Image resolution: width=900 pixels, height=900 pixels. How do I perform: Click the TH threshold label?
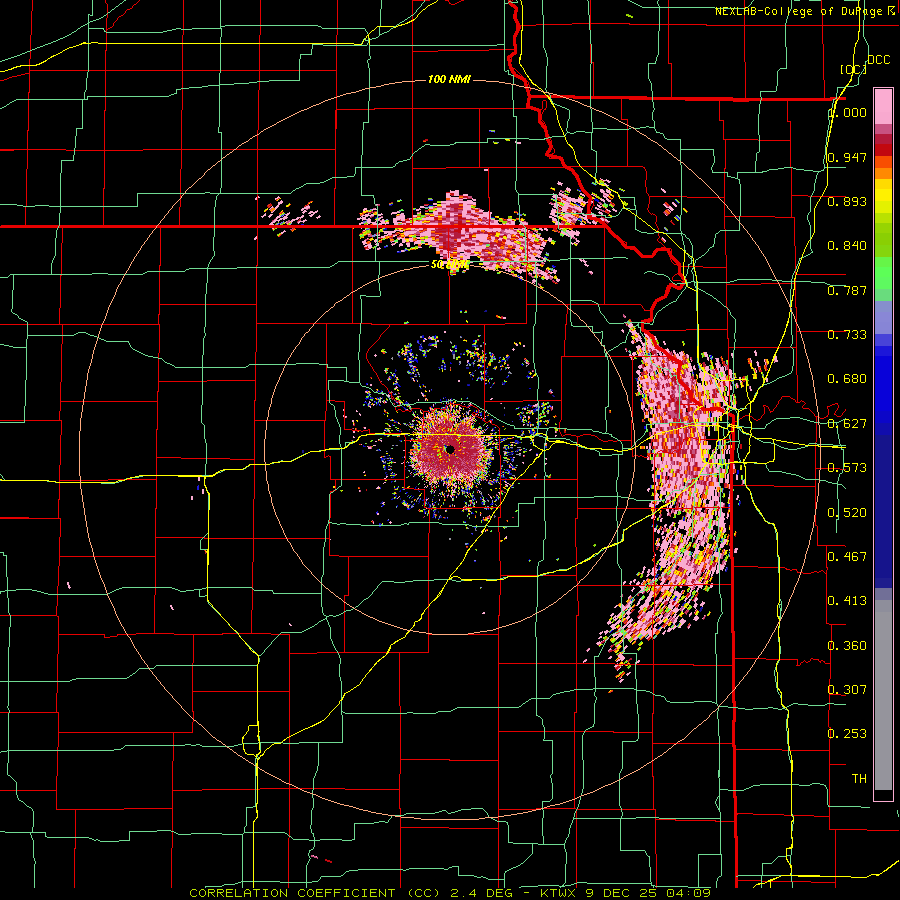[x=859, y=778]
